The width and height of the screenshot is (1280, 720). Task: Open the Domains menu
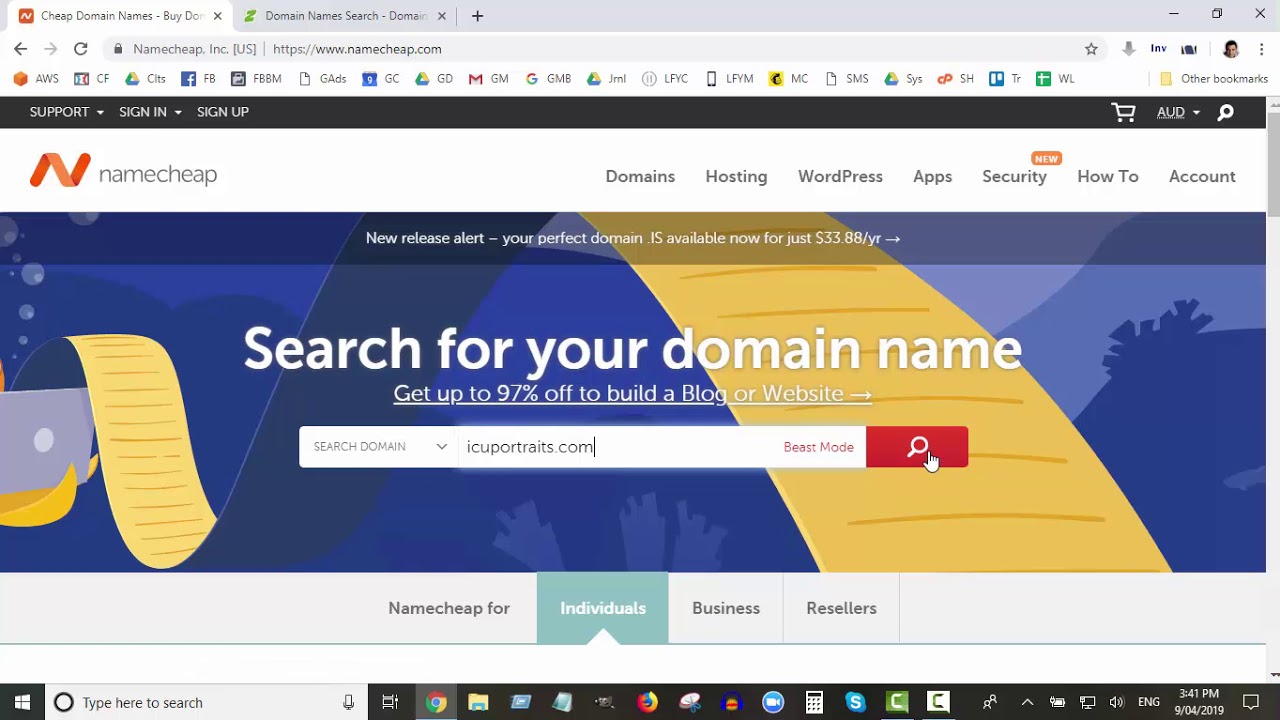(640, 176)
